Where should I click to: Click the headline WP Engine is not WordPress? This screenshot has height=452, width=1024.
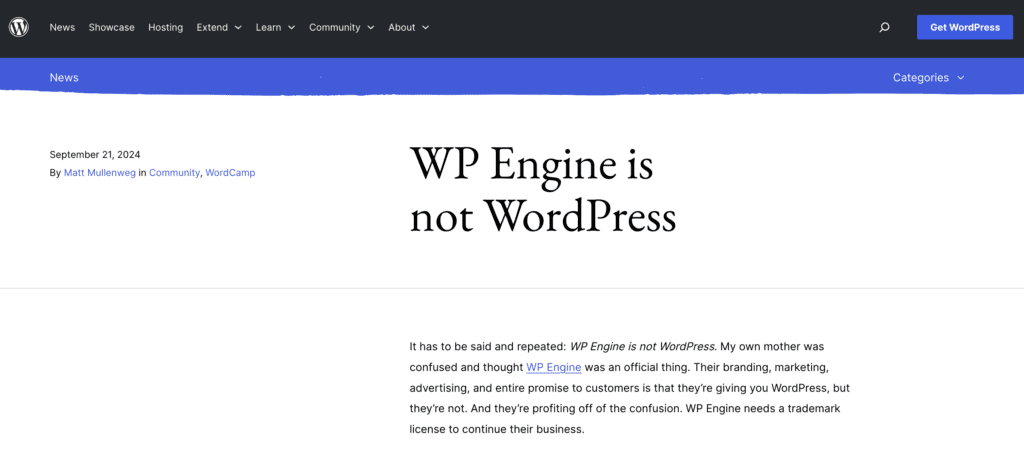point(543,190)
